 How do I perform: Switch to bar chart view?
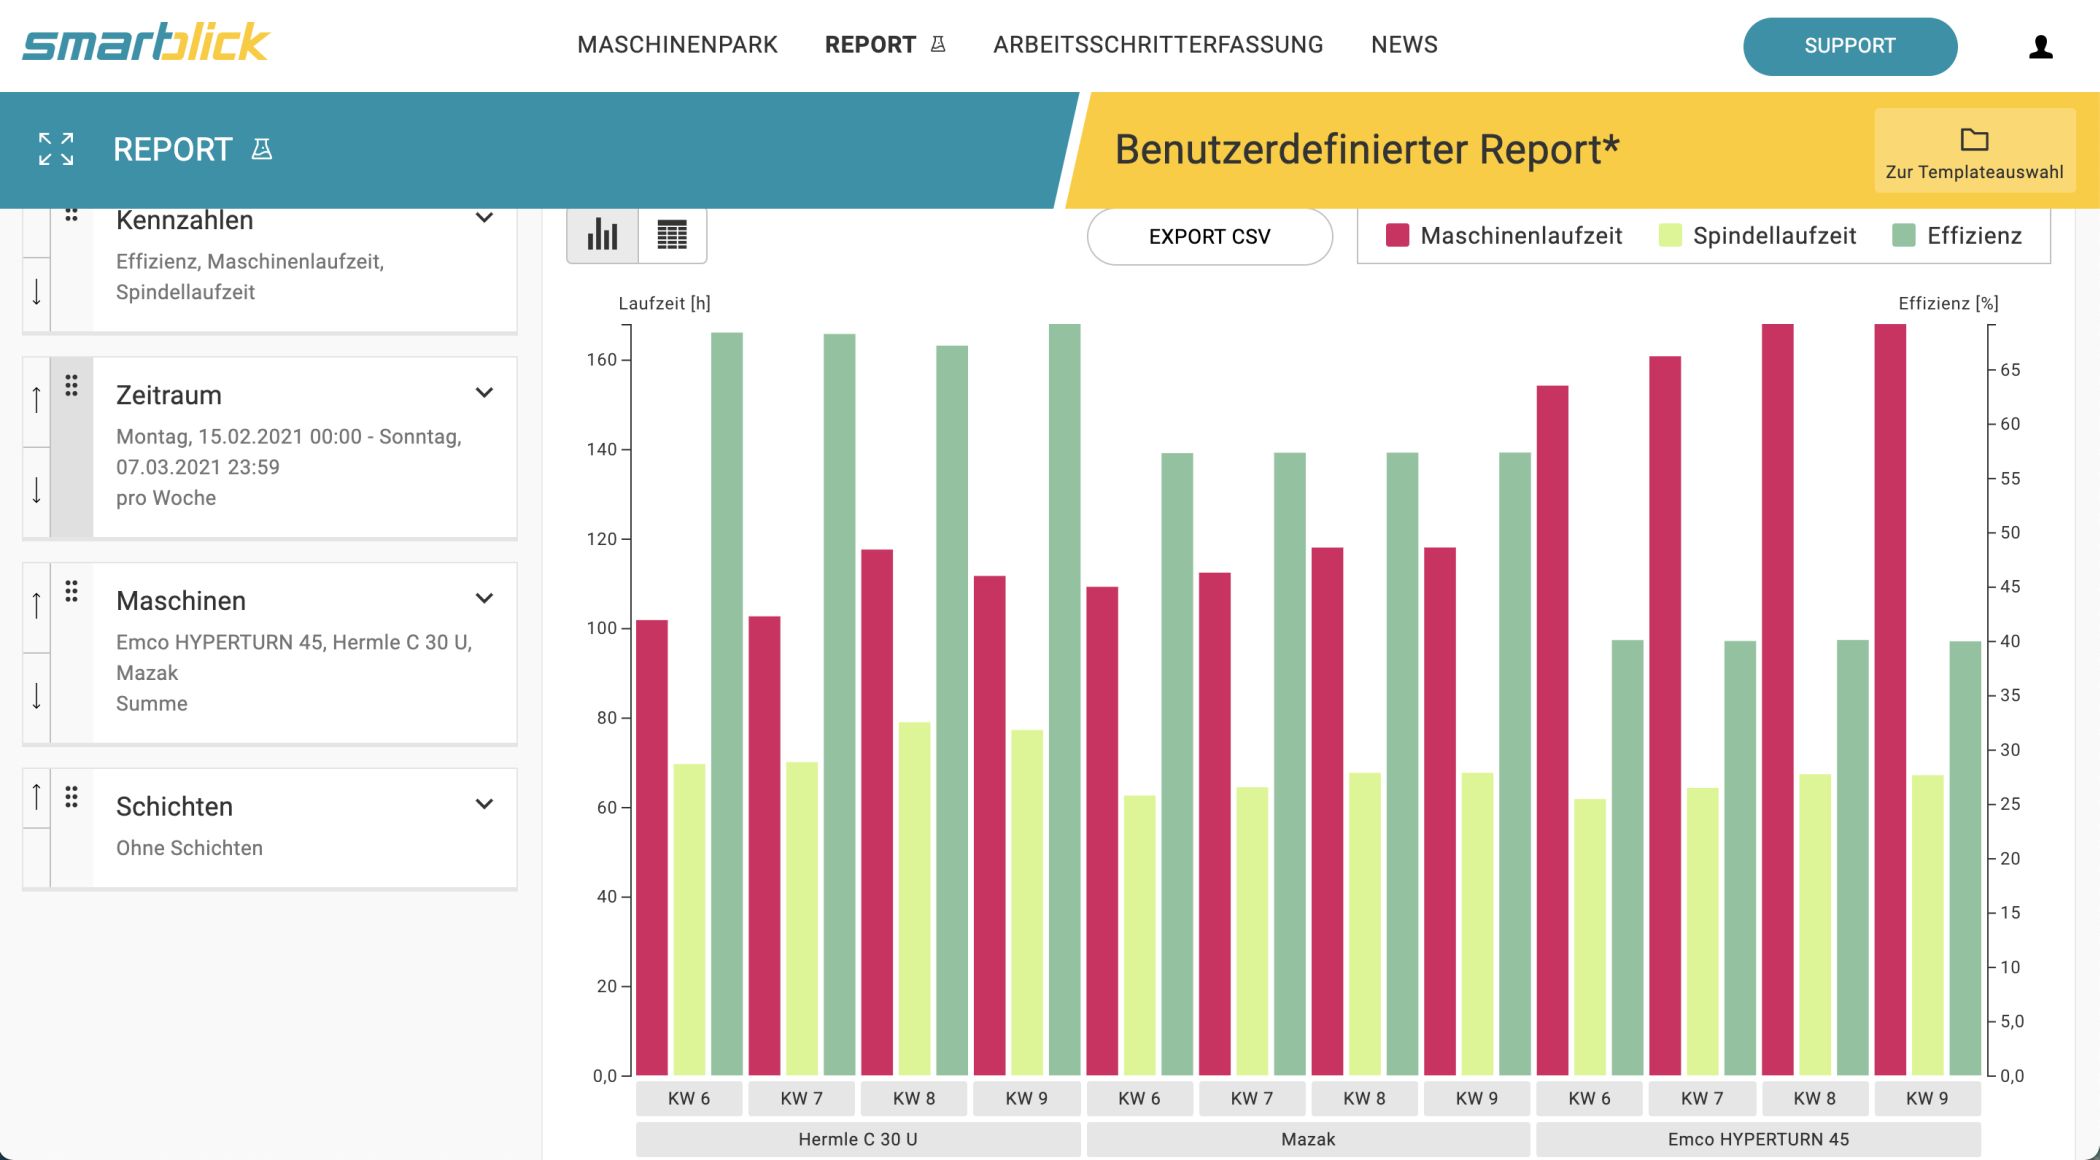tap(602, 236)
